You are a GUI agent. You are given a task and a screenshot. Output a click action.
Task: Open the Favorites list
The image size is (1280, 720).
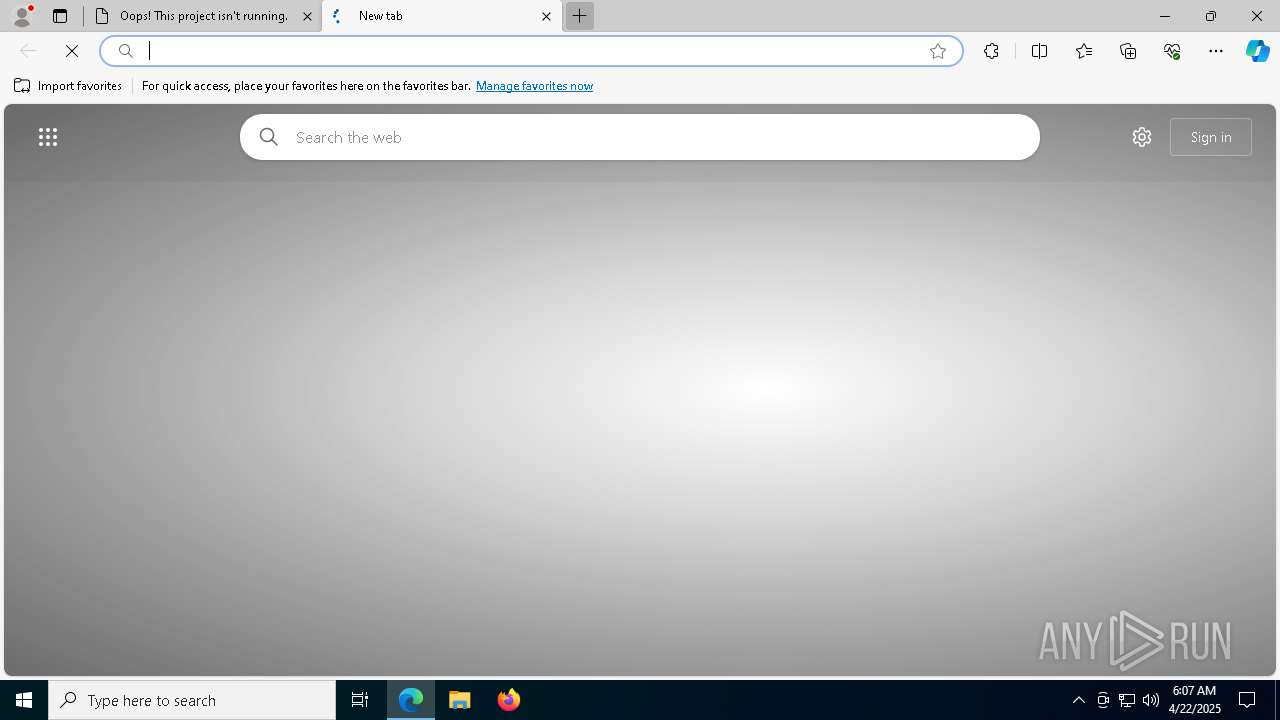point(1084,51)
